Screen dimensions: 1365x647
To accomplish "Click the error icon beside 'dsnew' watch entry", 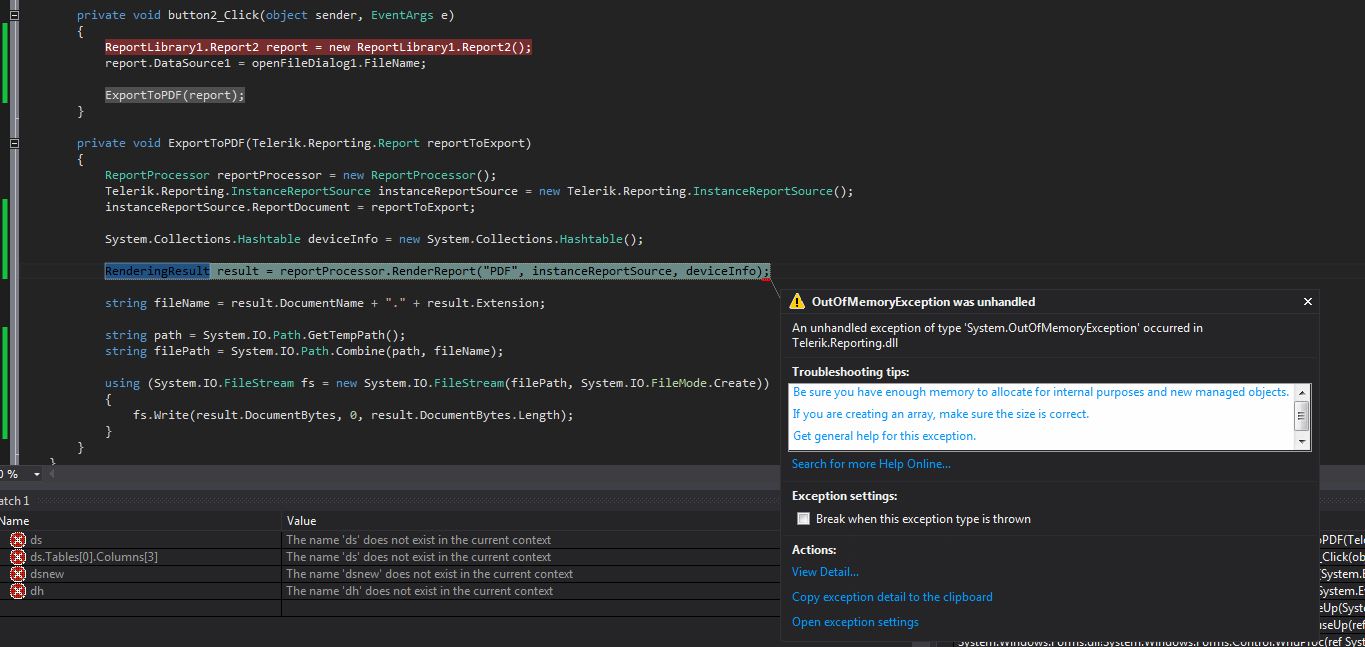I will [17, 574].
